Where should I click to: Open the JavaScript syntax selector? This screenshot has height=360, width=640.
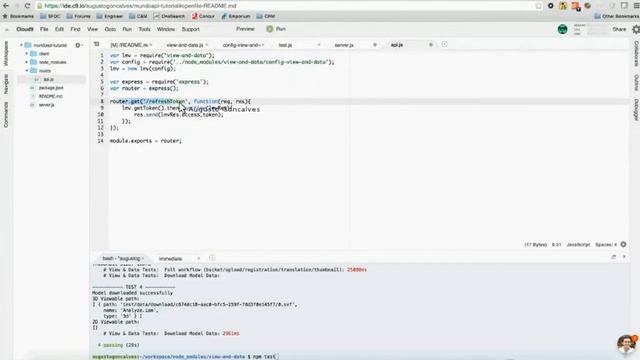pos(578,244)
